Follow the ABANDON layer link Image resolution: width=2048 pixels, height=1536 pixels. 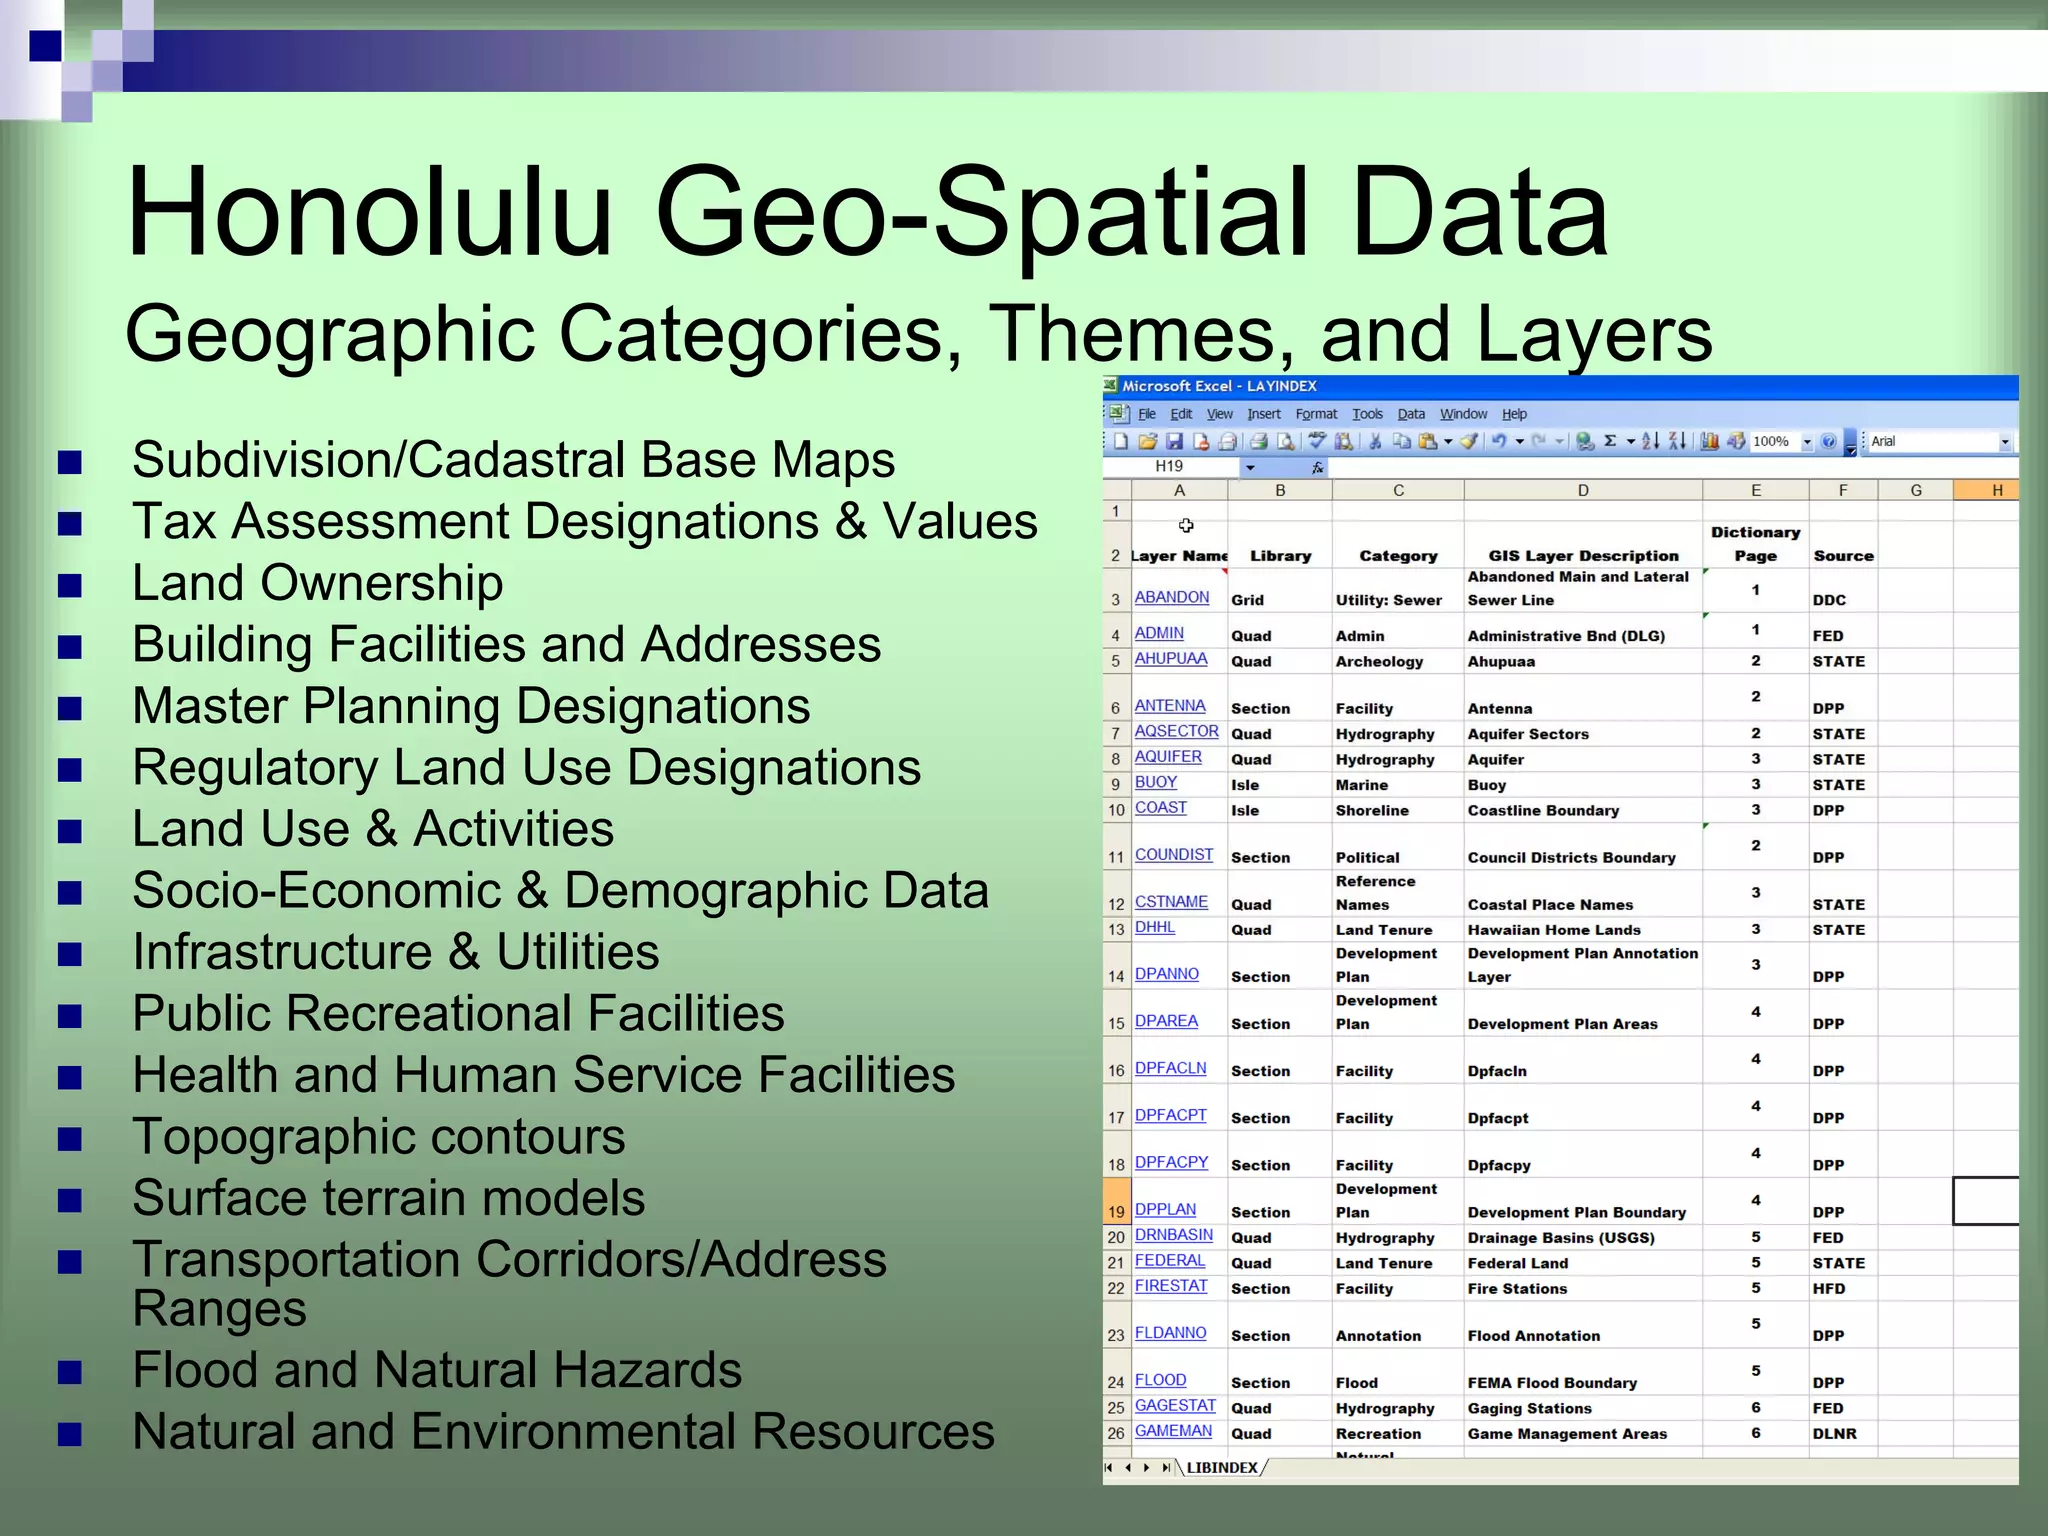coord(1171,597)
